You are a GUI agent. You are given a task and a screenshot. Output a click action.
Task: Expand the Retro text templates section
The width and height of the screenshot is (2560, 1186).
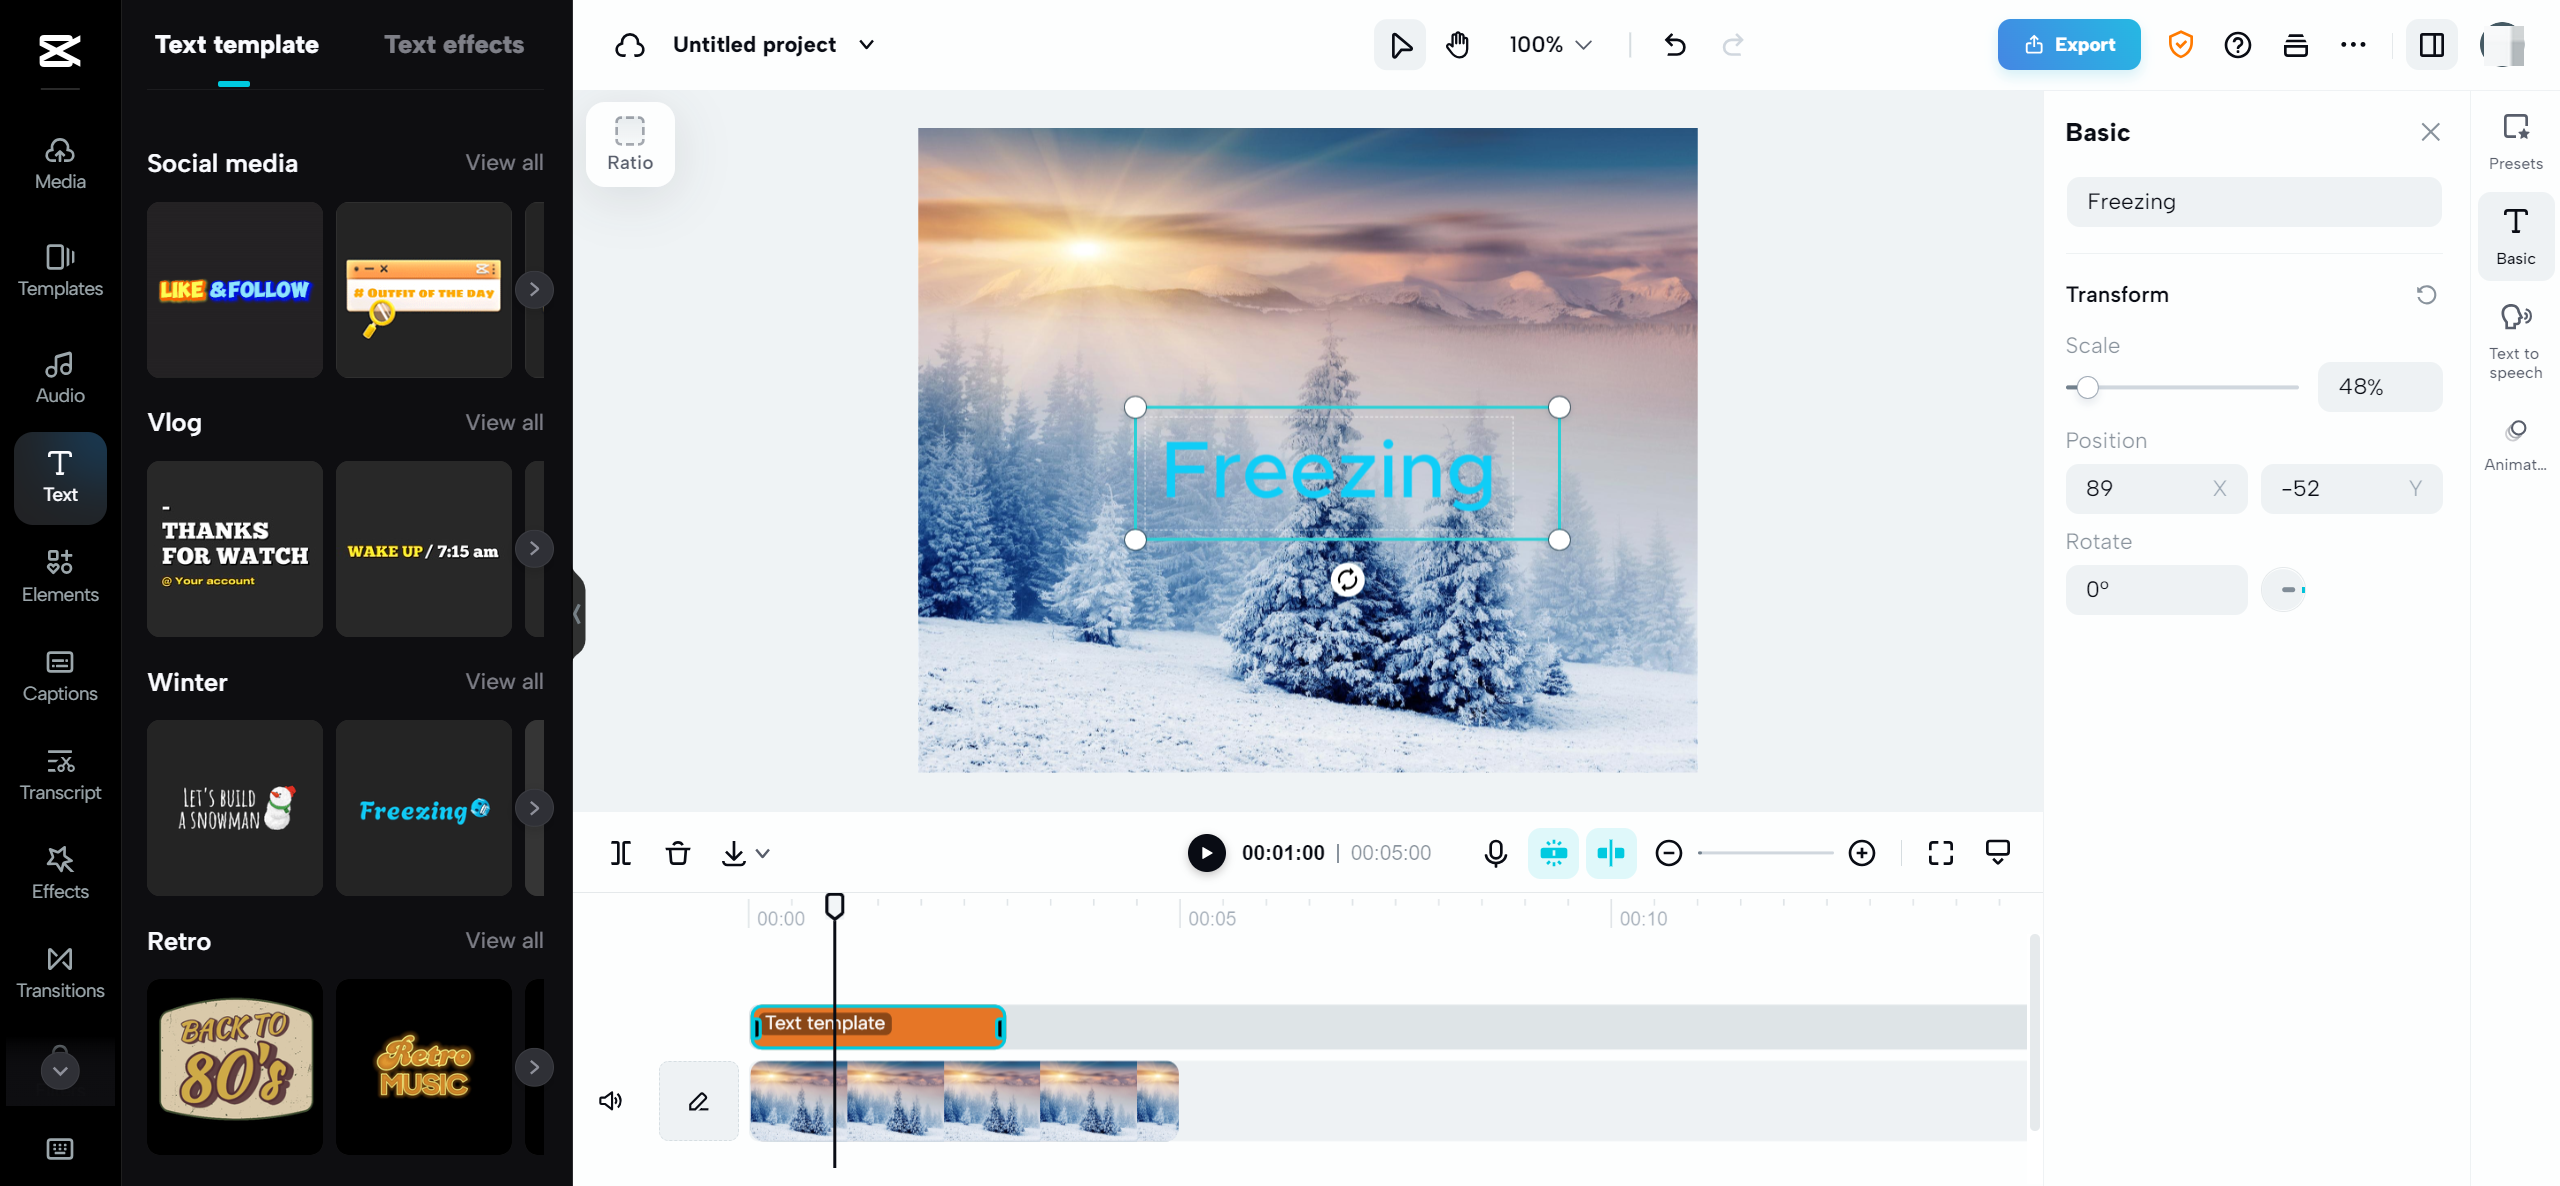pos(503,941)
